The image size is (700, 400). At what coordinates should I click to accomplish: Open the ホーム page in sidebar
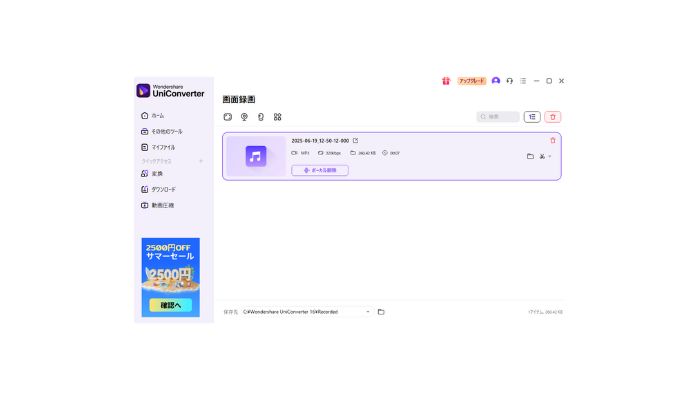click(x=153, y=116)
